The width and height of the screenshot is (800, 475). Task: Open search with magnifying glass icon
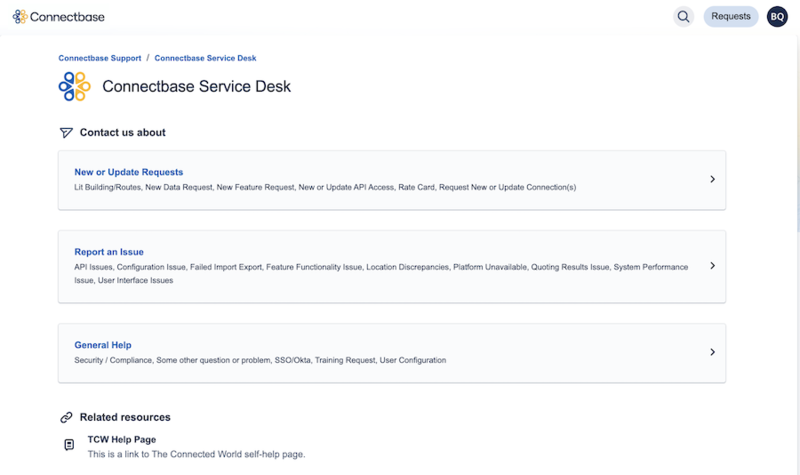click(683, 17)
